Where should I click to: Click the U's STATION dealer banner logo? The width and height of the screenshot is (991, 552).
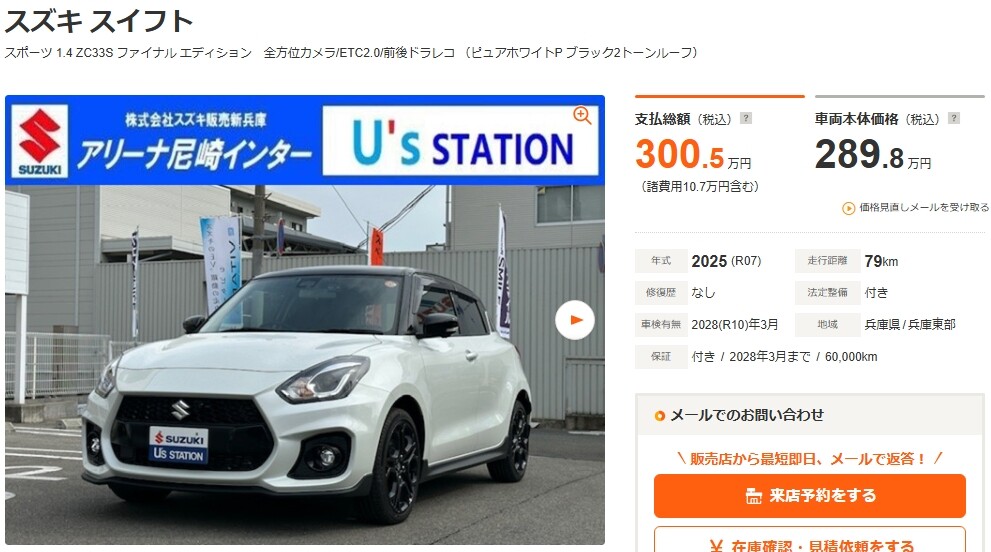[x=460, y=140]
